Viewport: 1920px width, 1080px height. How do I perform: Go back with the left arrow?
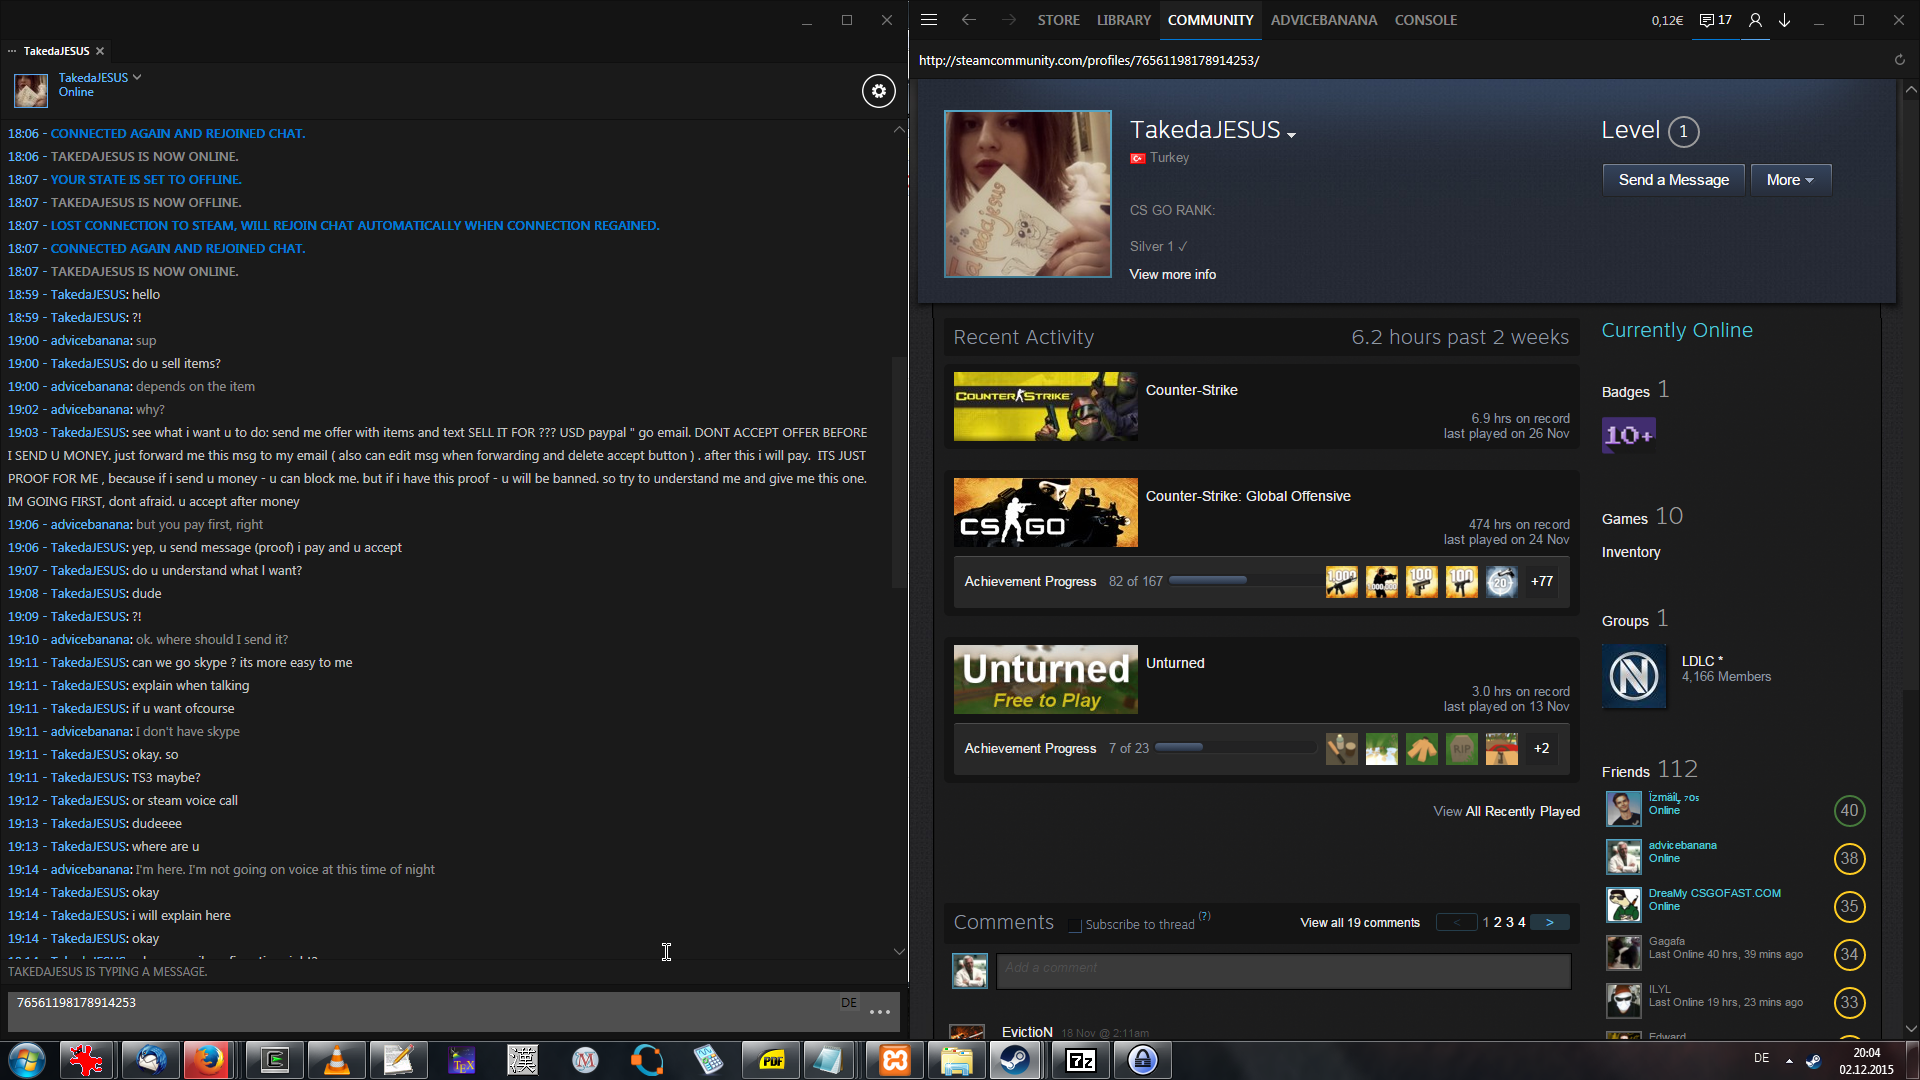click(x=968, y=20)
